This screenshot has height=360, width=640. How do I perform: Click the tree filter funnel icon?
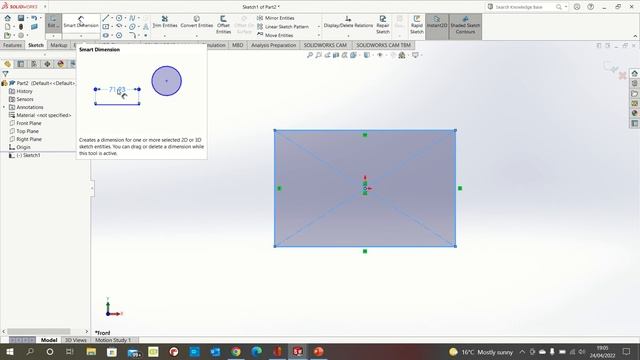pos(5,74)
